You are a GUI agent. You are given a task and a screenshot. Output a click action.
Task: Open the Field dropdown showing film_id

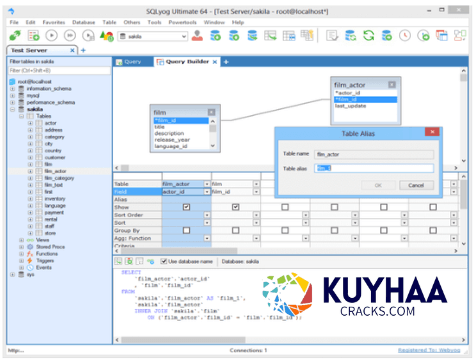(x=256, y=192)
